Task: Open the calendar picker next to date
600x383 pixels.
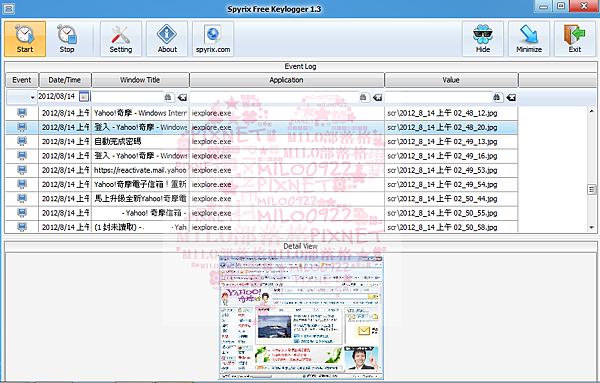Action: point(84,97)
